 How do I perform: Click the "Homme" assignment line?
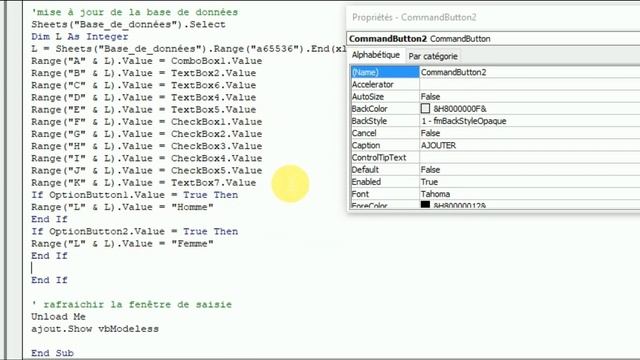pos(122,207)
